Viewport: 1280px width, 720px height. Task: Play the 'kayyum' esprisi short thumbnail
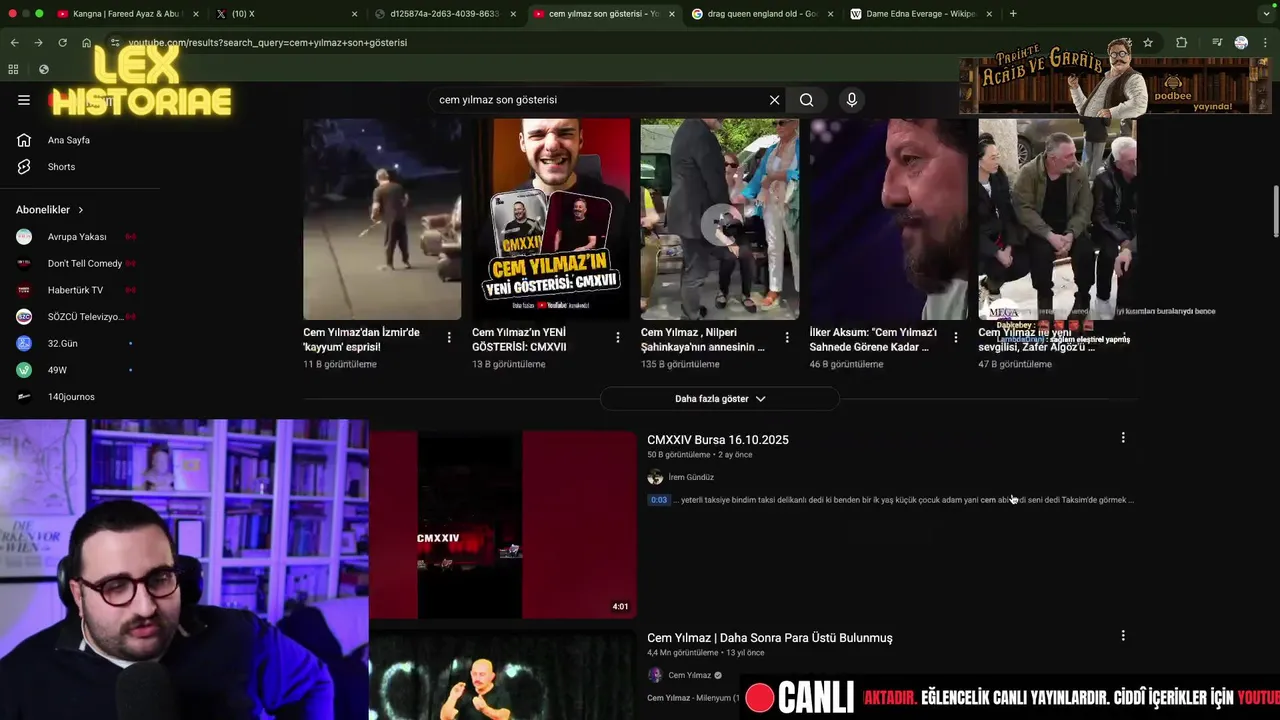pos(382,220)
